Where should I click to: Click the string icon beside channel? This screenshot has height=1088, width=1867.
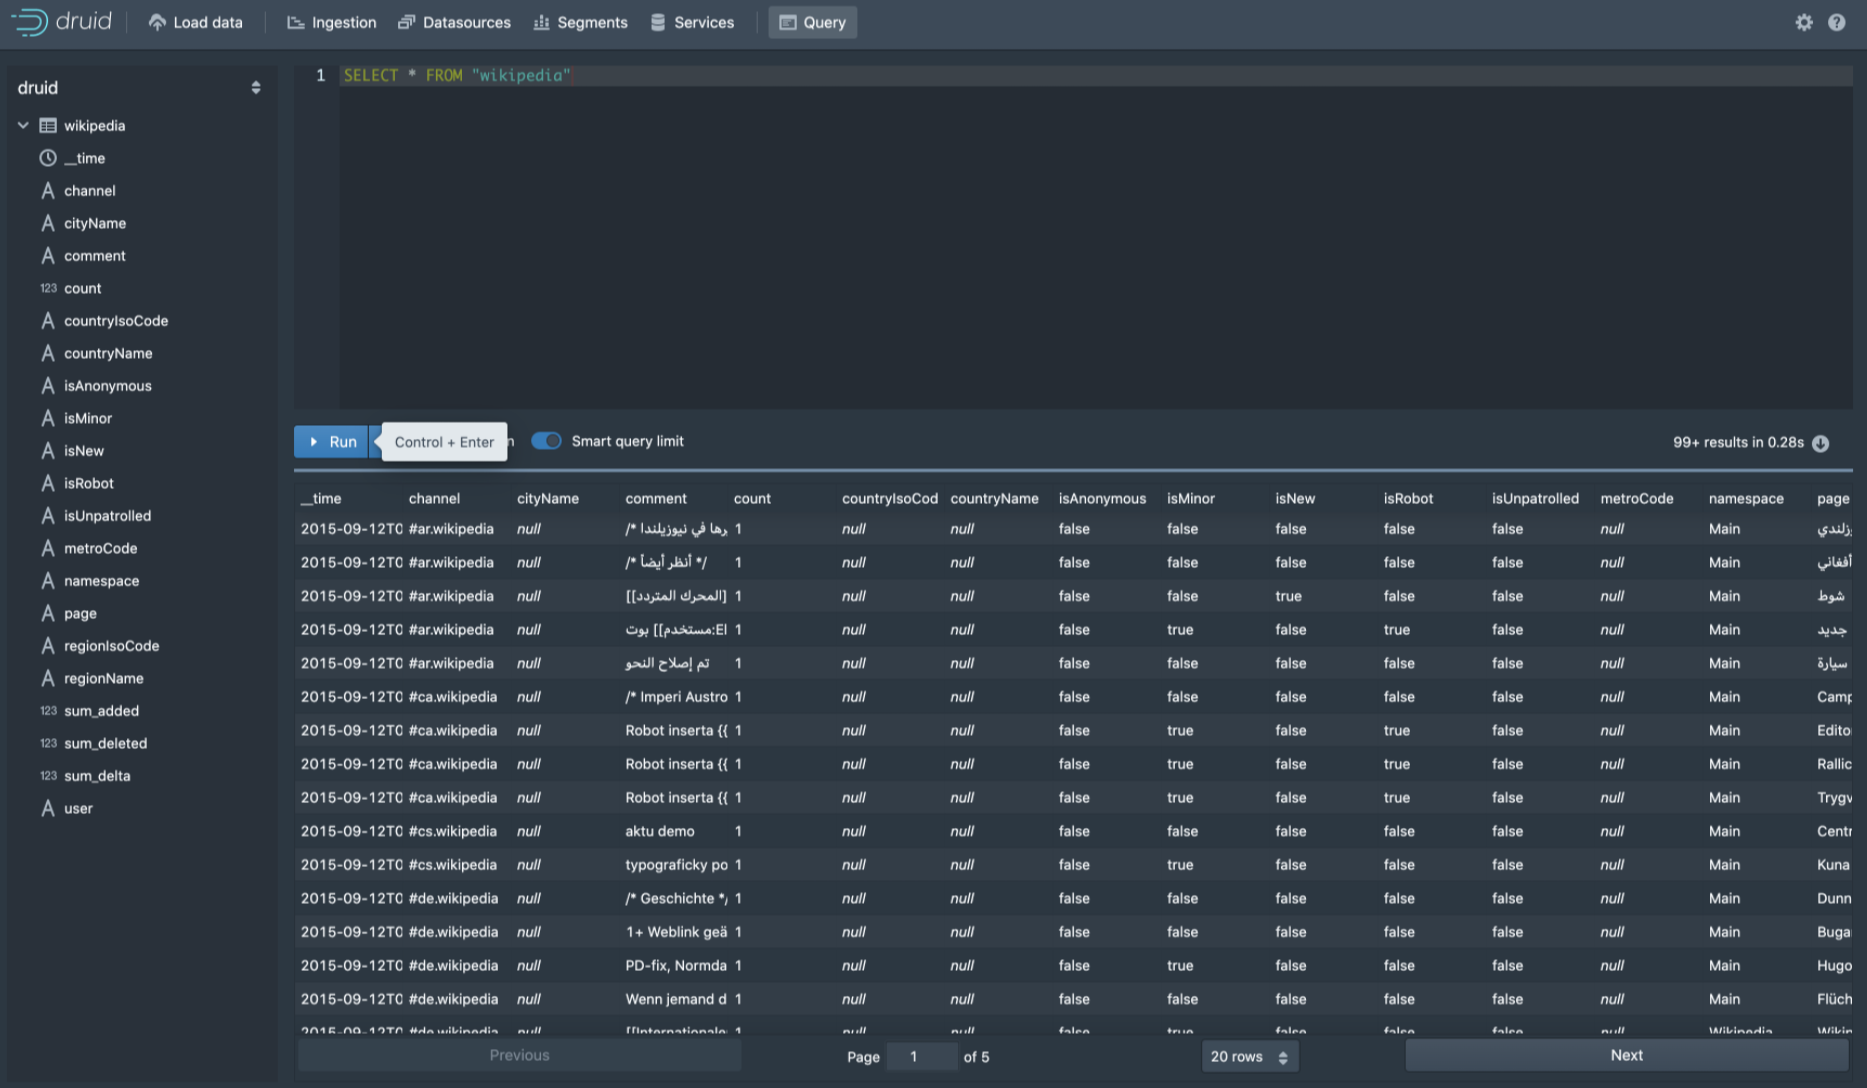(48, 191)
